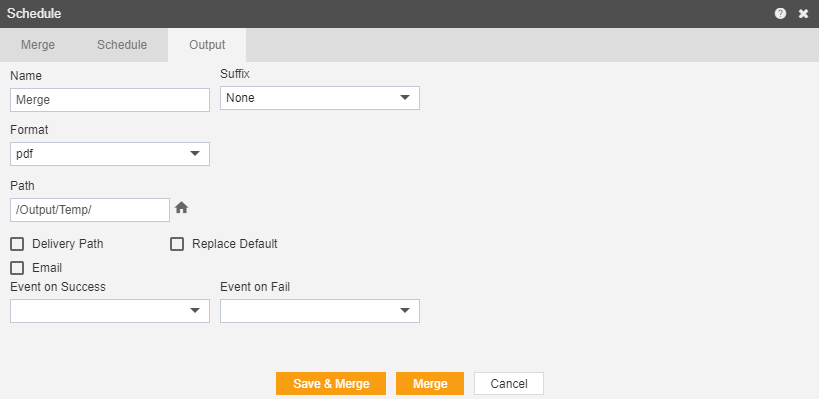
Task: Select the Output tab
Action: click(207, 45)
